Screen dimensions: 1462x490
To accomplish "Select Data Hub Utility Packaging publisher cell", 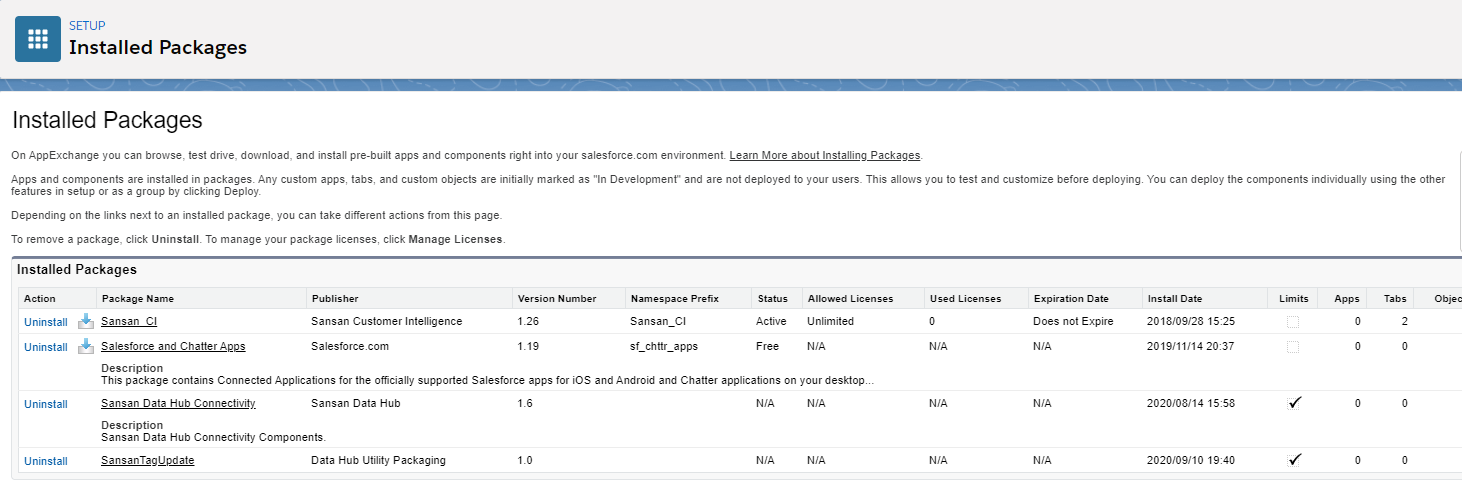I will tap(379, 460).
